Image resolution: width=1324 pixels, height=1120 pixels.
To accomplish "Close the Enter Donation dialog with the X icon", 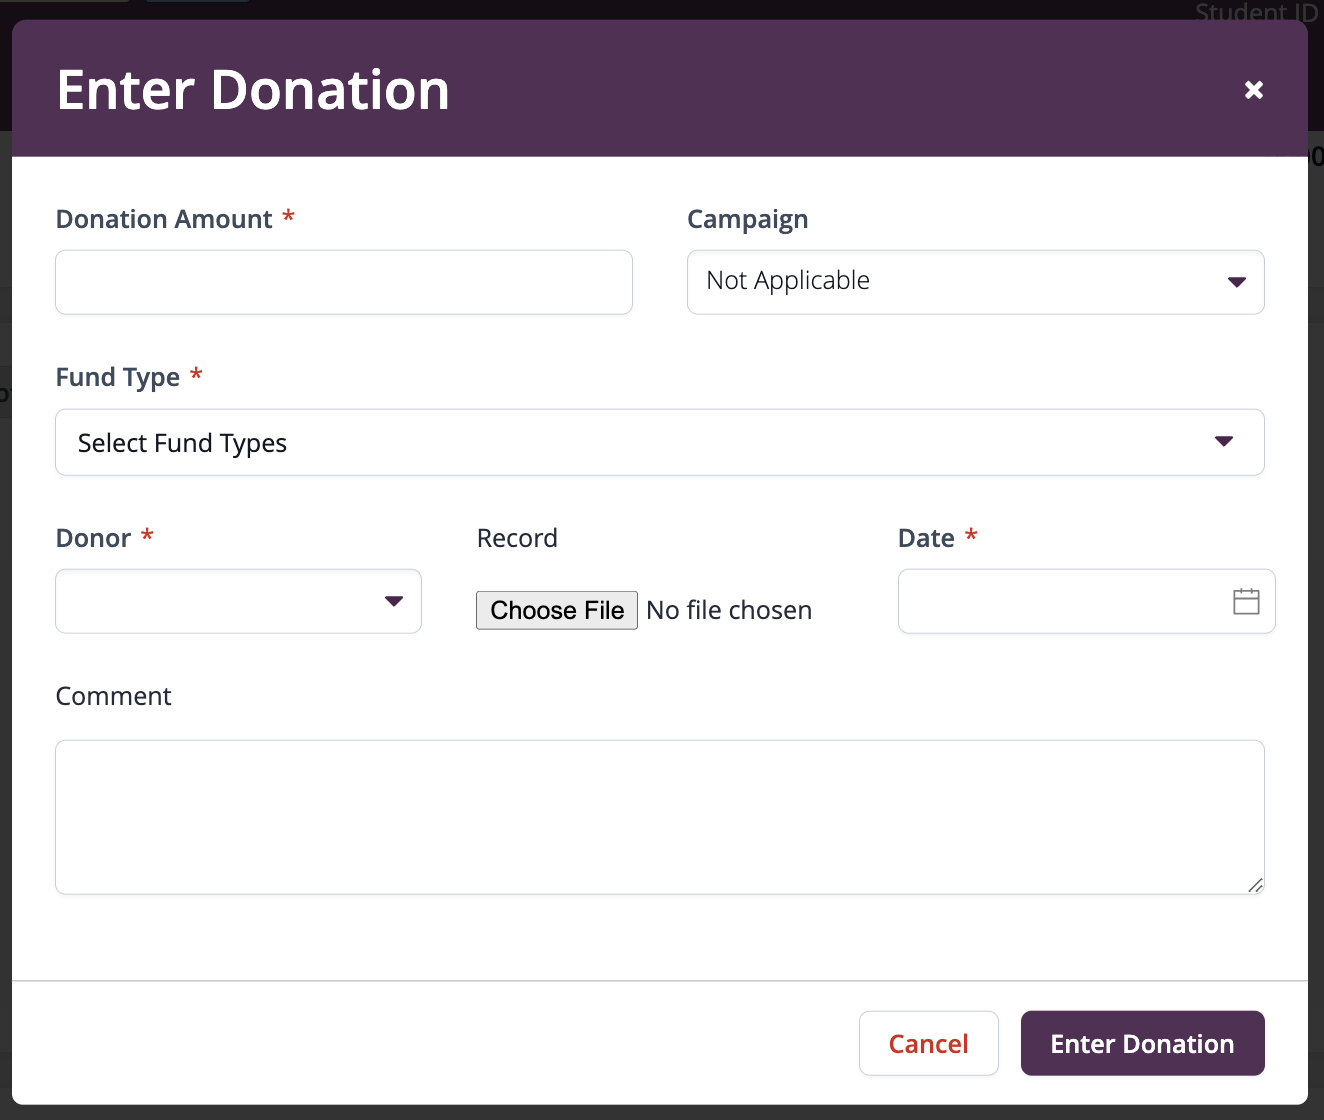I will (1253, 90).
